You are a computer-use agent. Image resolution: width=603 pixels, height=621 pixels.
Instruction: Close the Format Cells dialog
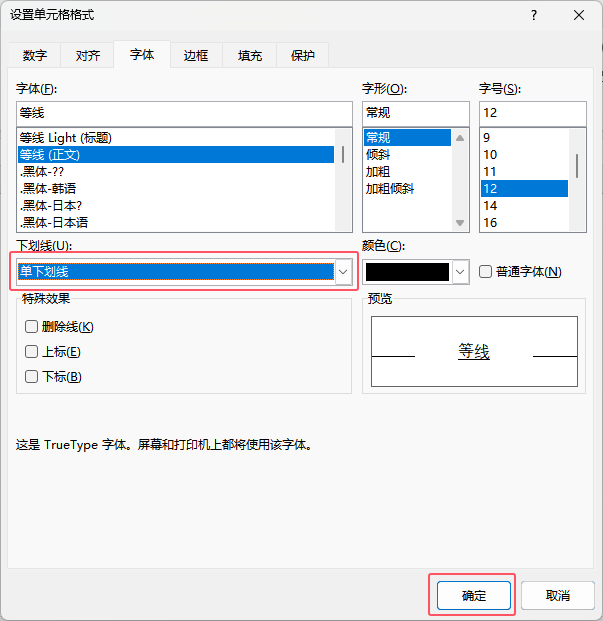(x=579, y=15)
